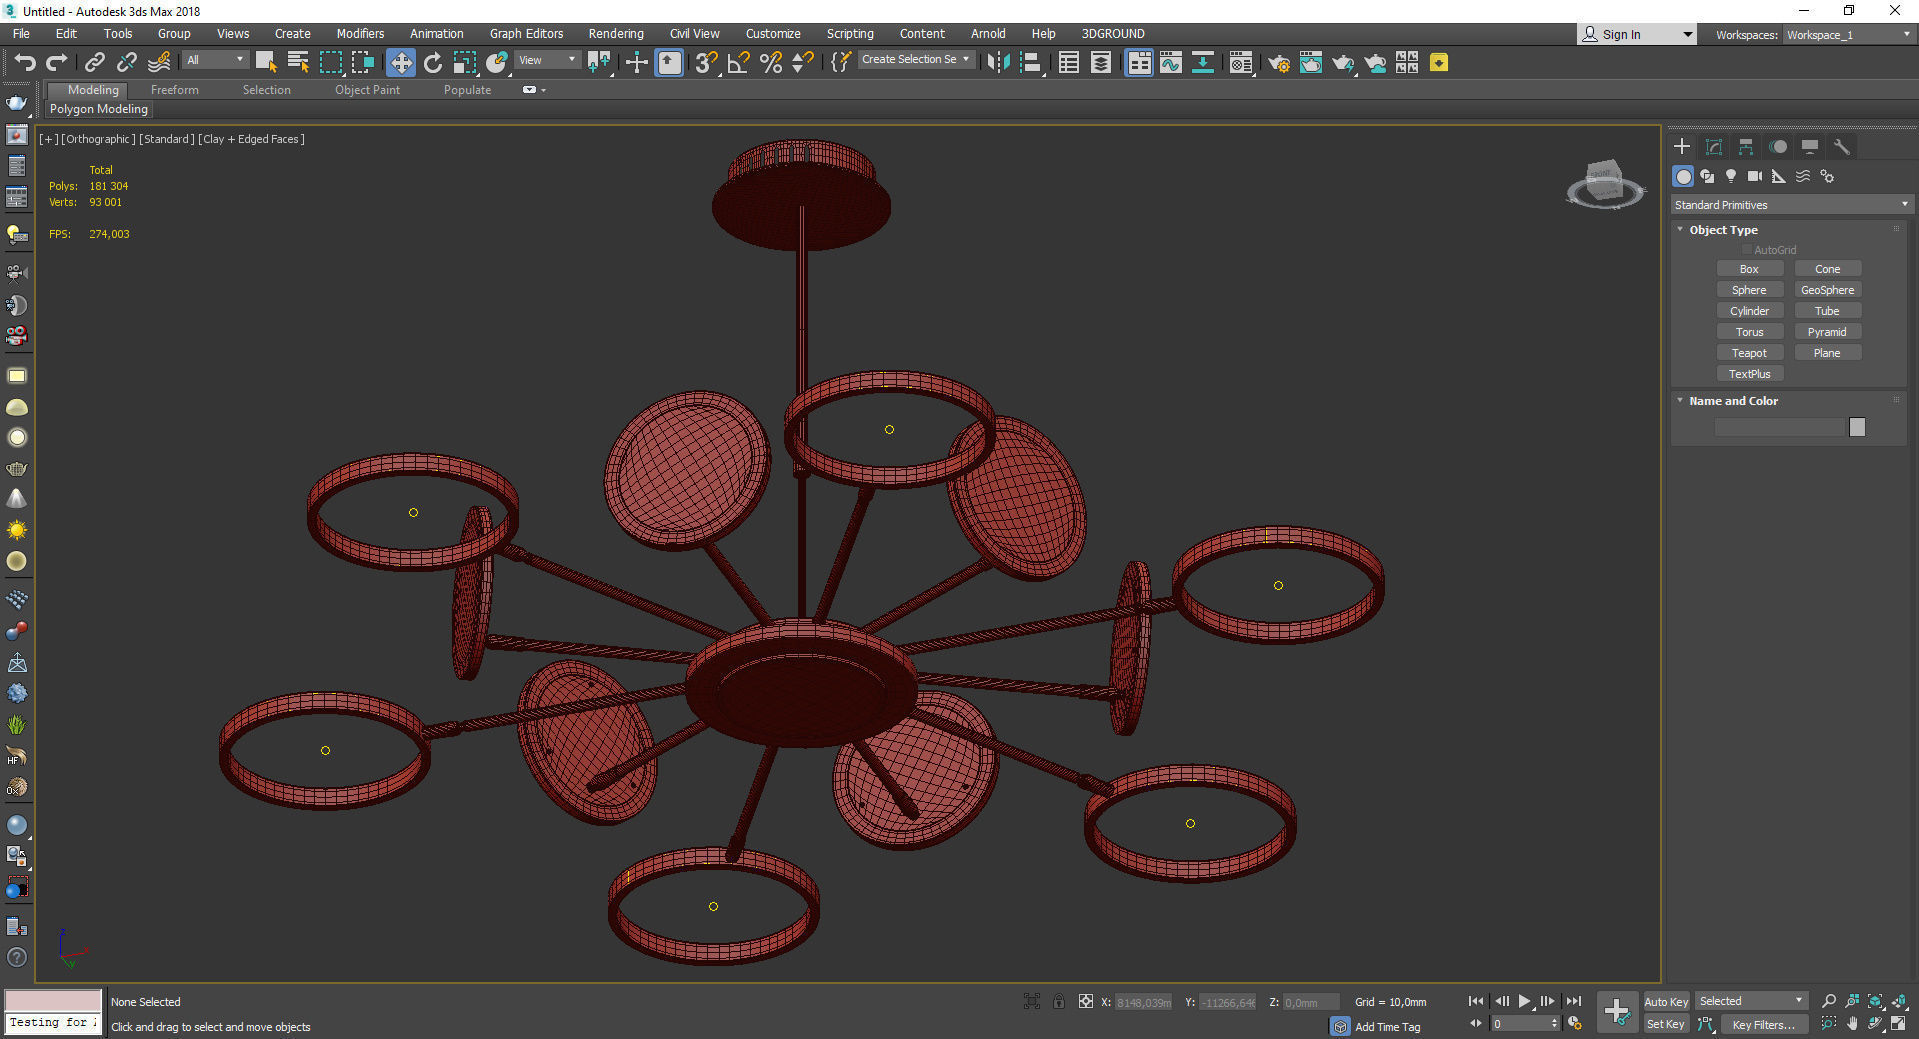Screen dimensions: 1919x1039
Task: Open the Standard Primitives dropdown
Action: tap(1791, 205)
